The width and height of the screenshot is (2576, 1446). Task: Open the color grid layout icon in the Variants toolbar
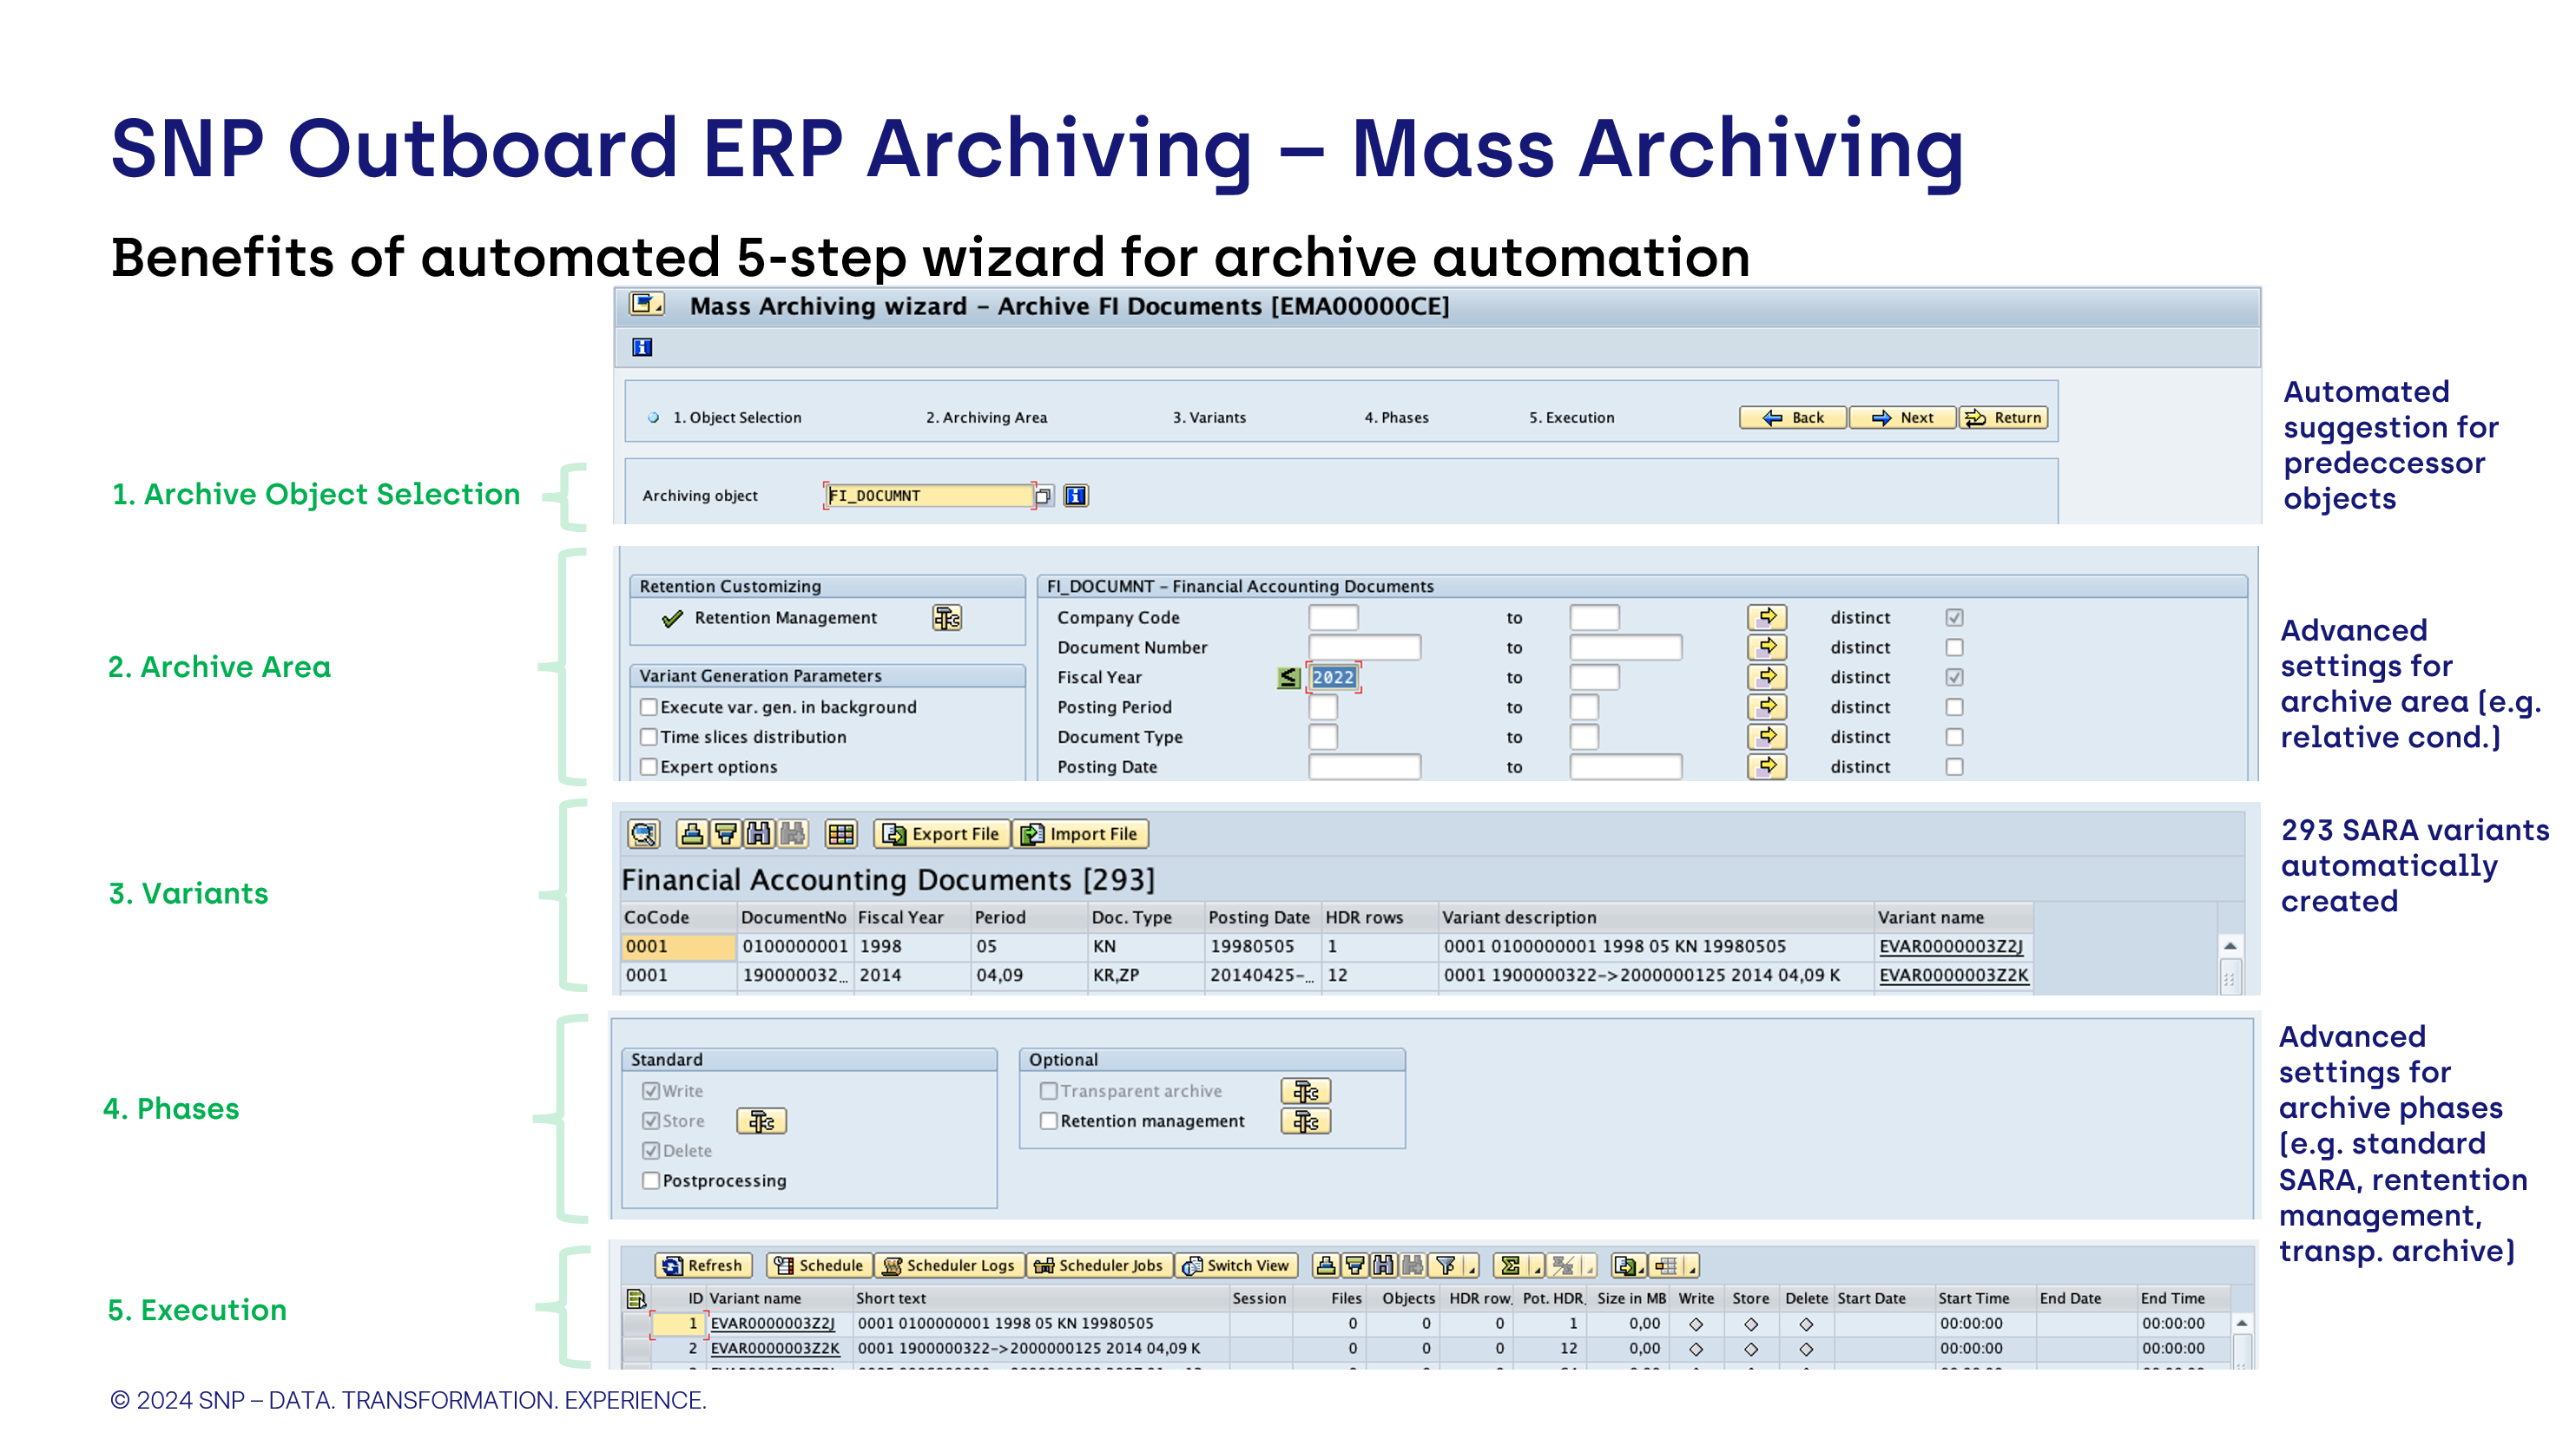click(x=841, y=834)
